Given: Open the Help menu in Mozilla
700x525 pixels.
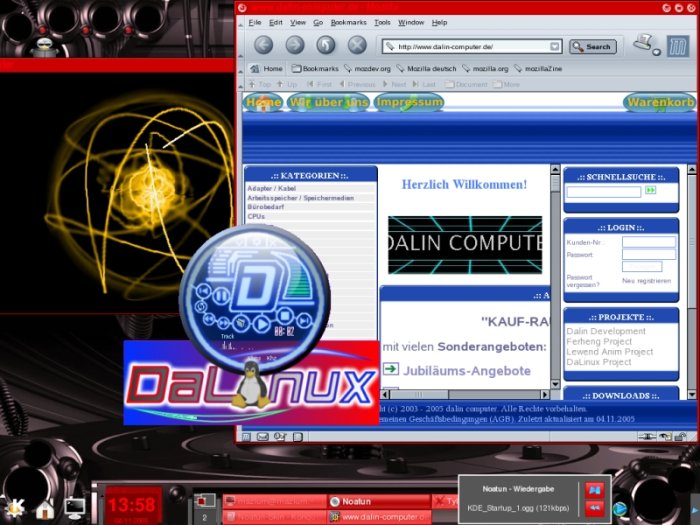Looking at the screenshot, I should [439, 22].
